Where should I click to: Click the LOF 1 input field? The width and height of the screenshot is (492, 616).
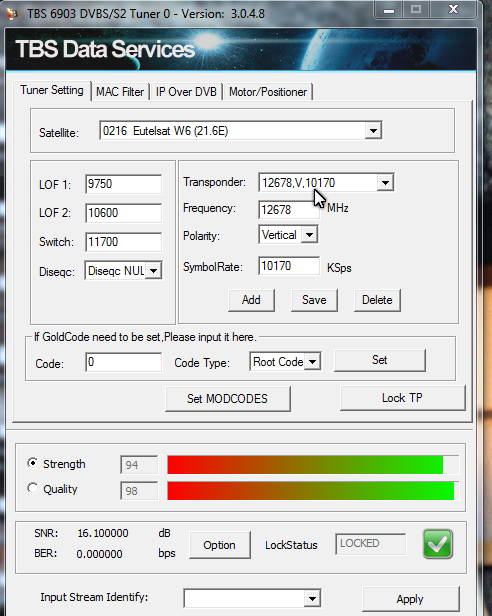(x=123, y=184)
